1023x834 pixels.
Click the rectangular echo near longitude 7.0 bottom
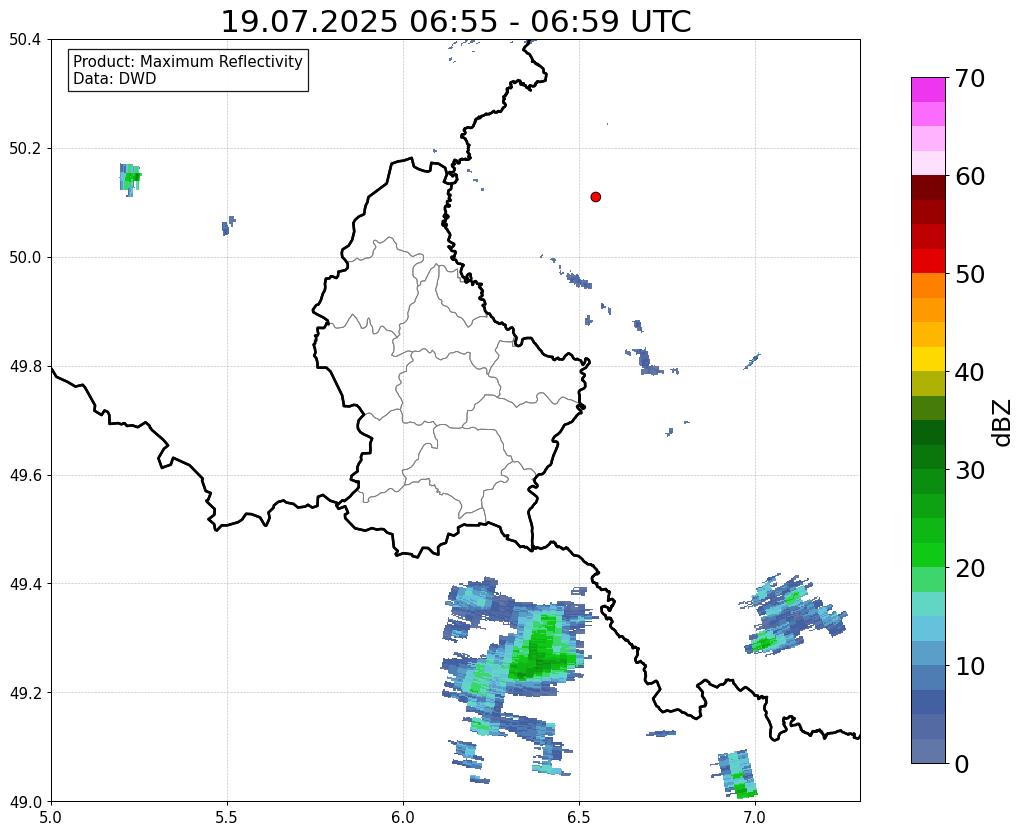click(736, 775)
